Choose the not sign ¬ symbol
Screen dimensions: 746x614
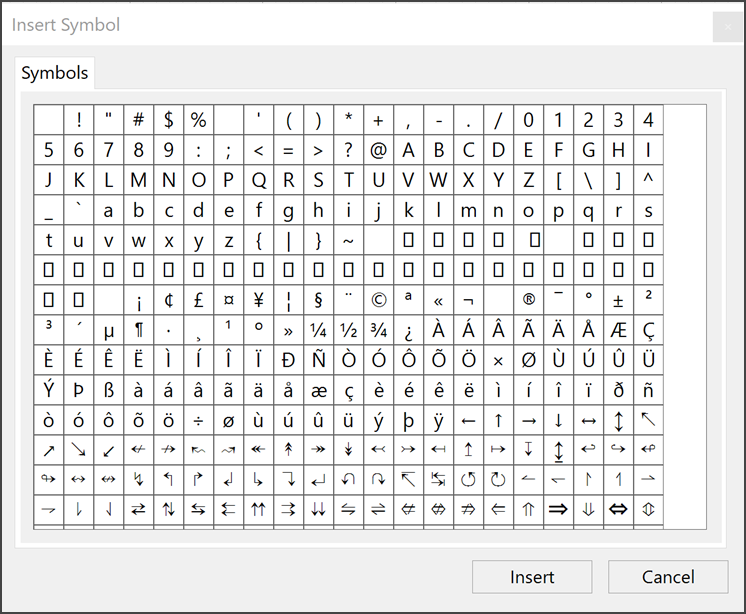point(468,300)
